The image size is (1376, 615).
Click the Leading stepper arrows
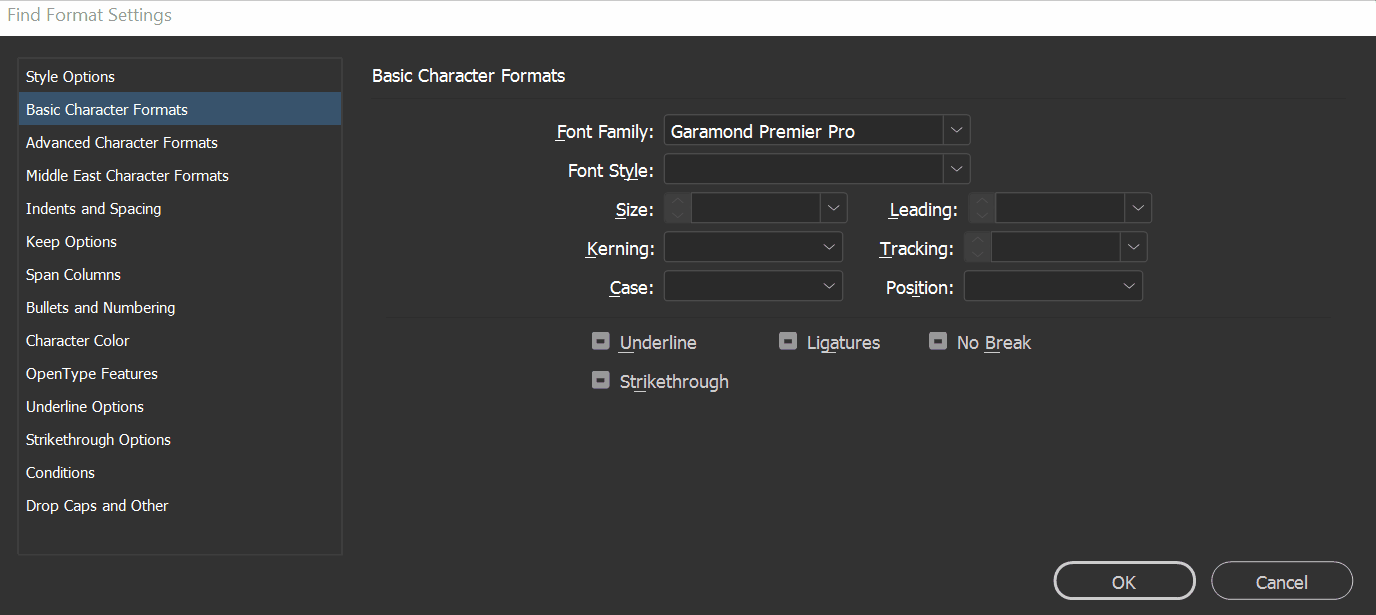[982, 208]
